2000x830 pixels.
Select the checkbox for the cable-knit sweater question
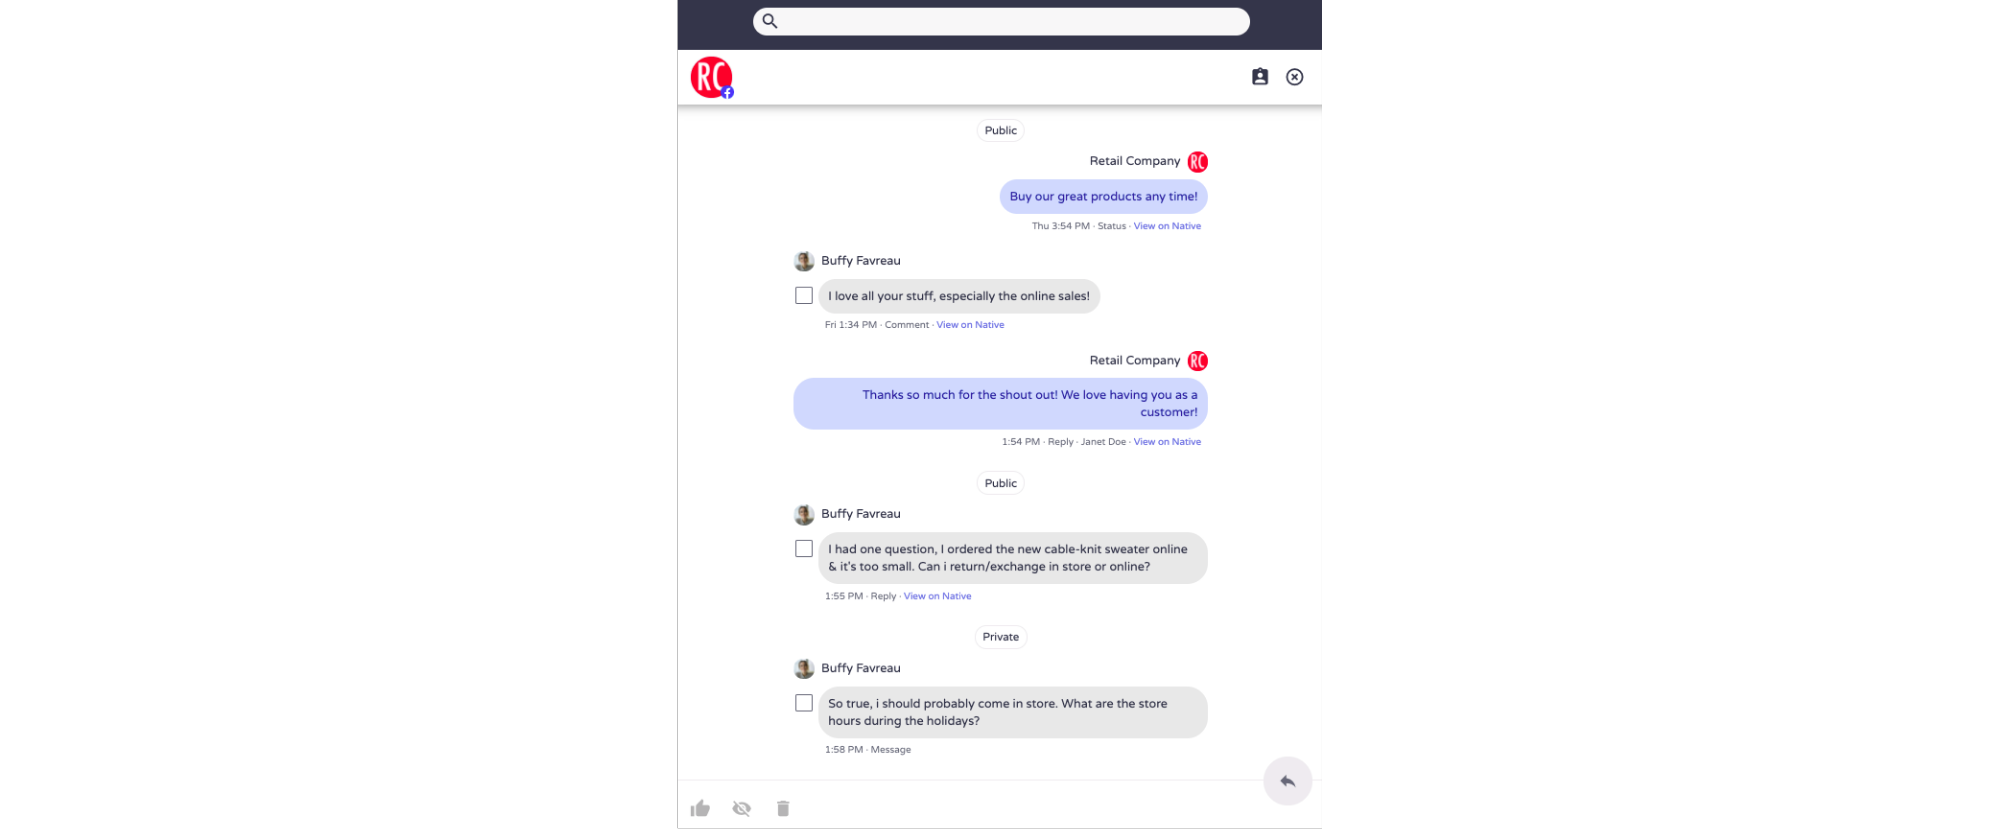pos(804,548)
